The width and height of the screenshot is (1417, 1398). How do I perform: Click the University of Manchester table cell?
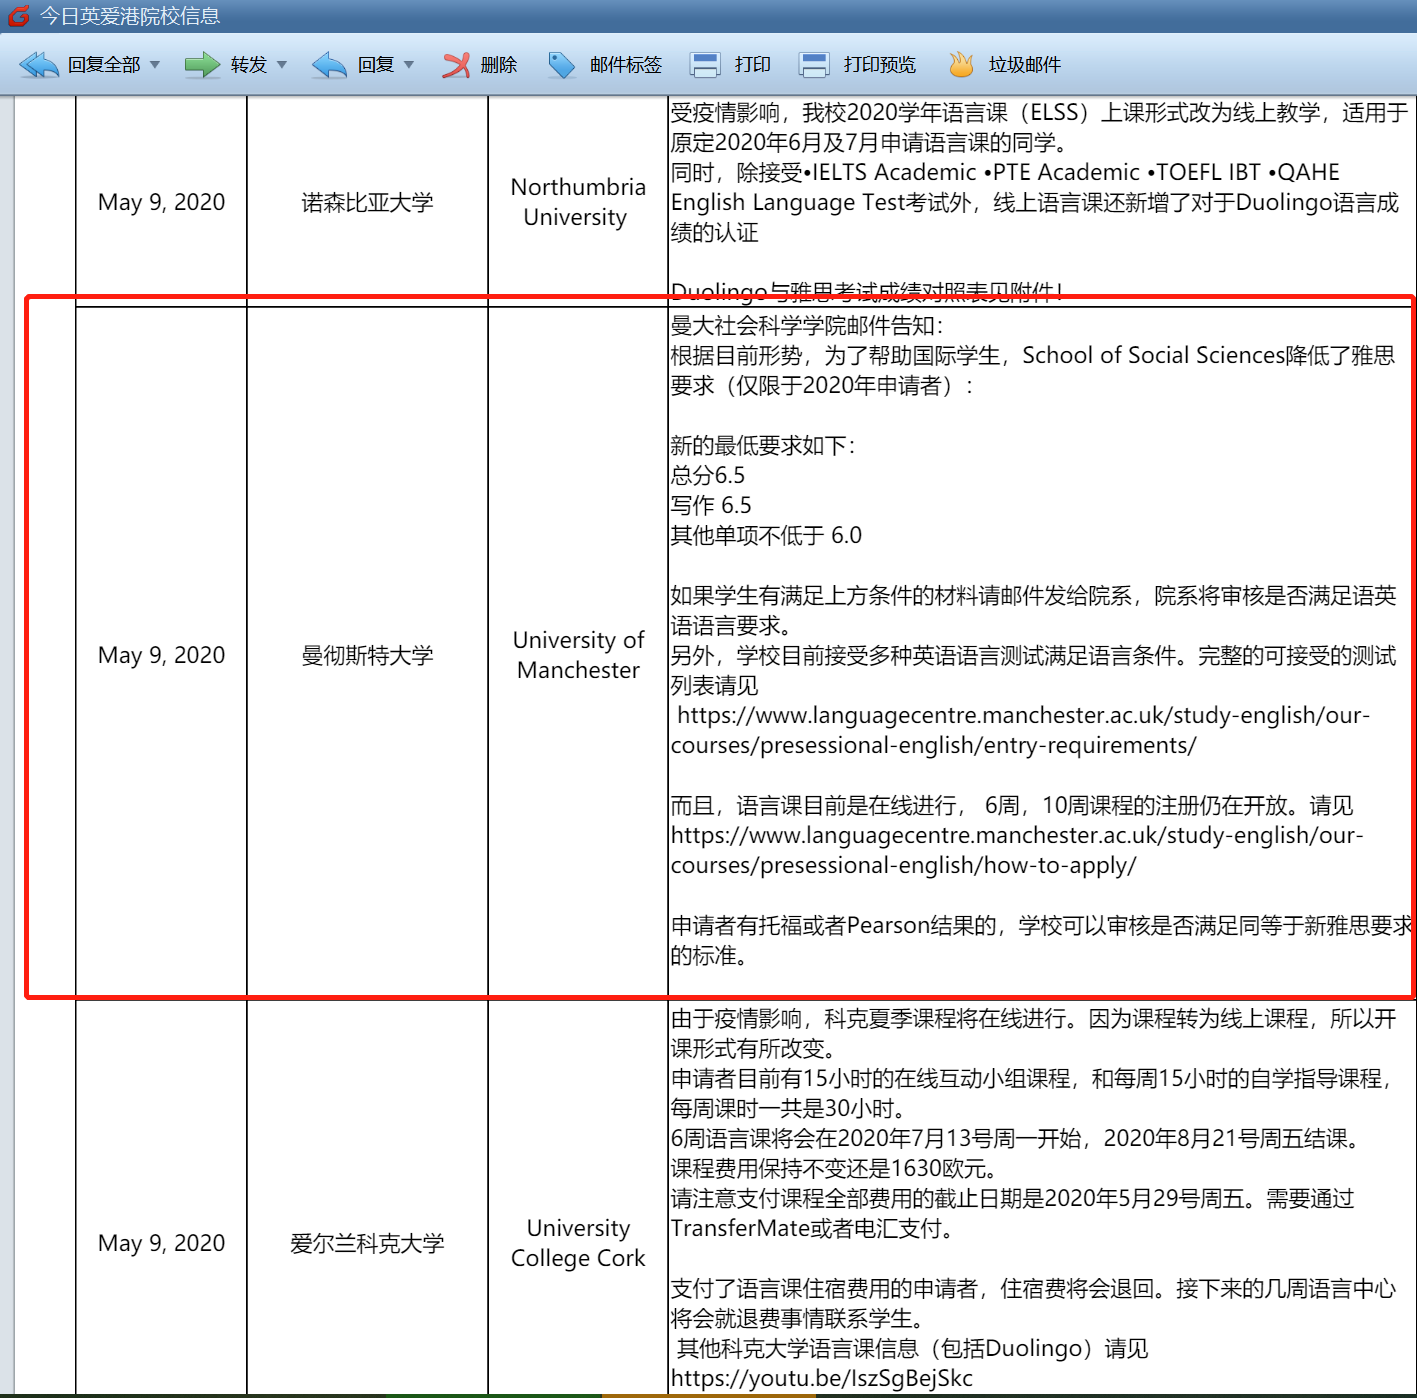coord(578,655)
